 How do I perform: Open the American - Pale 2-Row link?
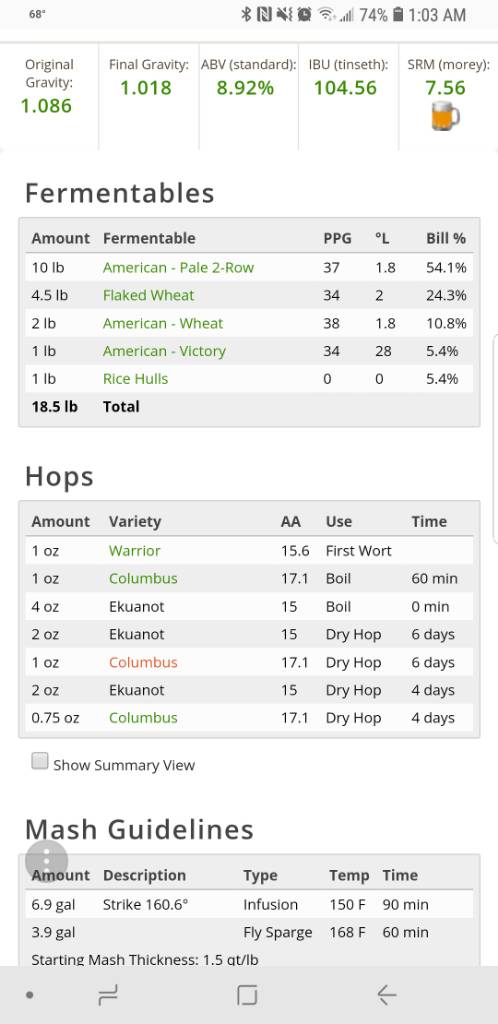178,267
